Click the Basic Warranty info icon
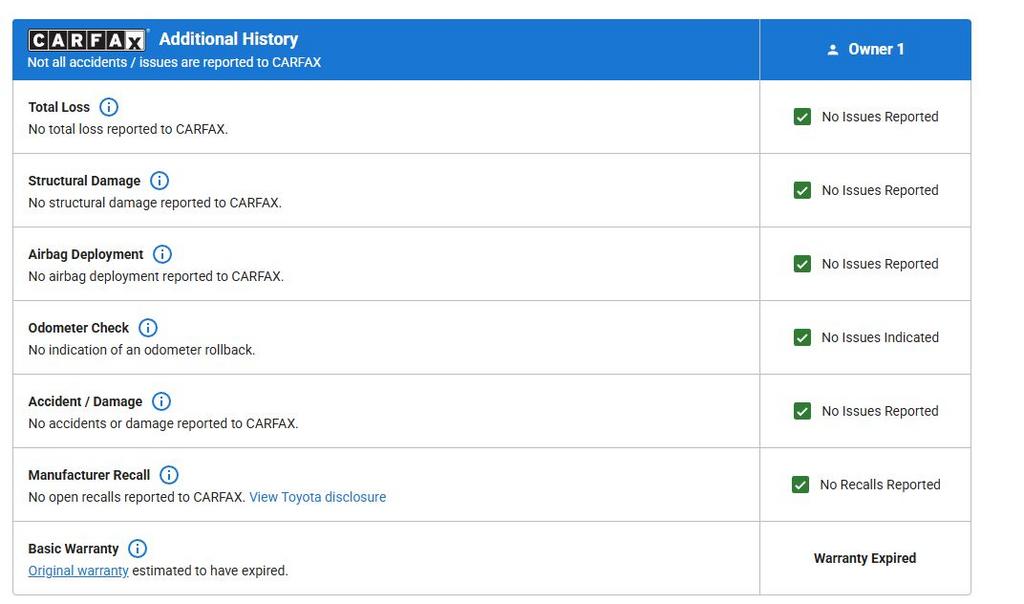 (x=138, y=549)
